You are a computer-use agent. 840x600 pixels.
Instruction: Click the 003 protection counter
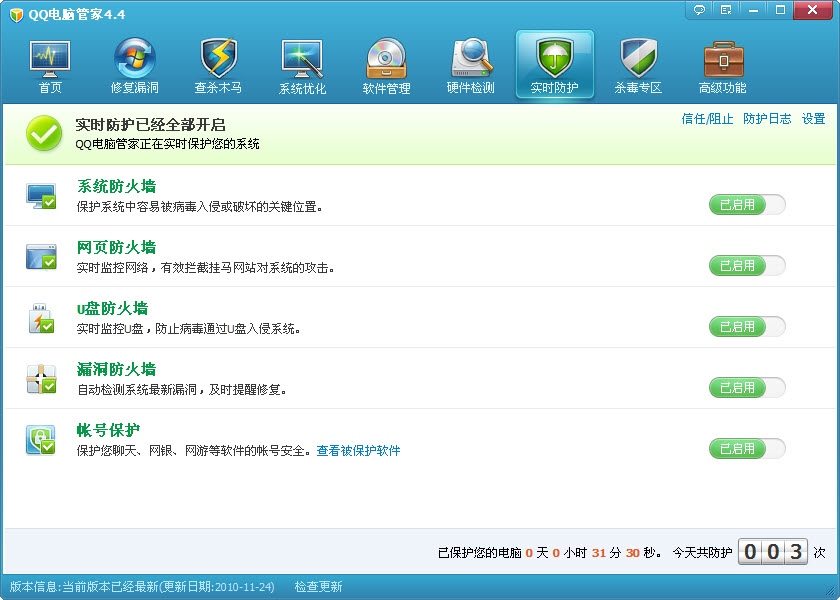click(773, 552)
